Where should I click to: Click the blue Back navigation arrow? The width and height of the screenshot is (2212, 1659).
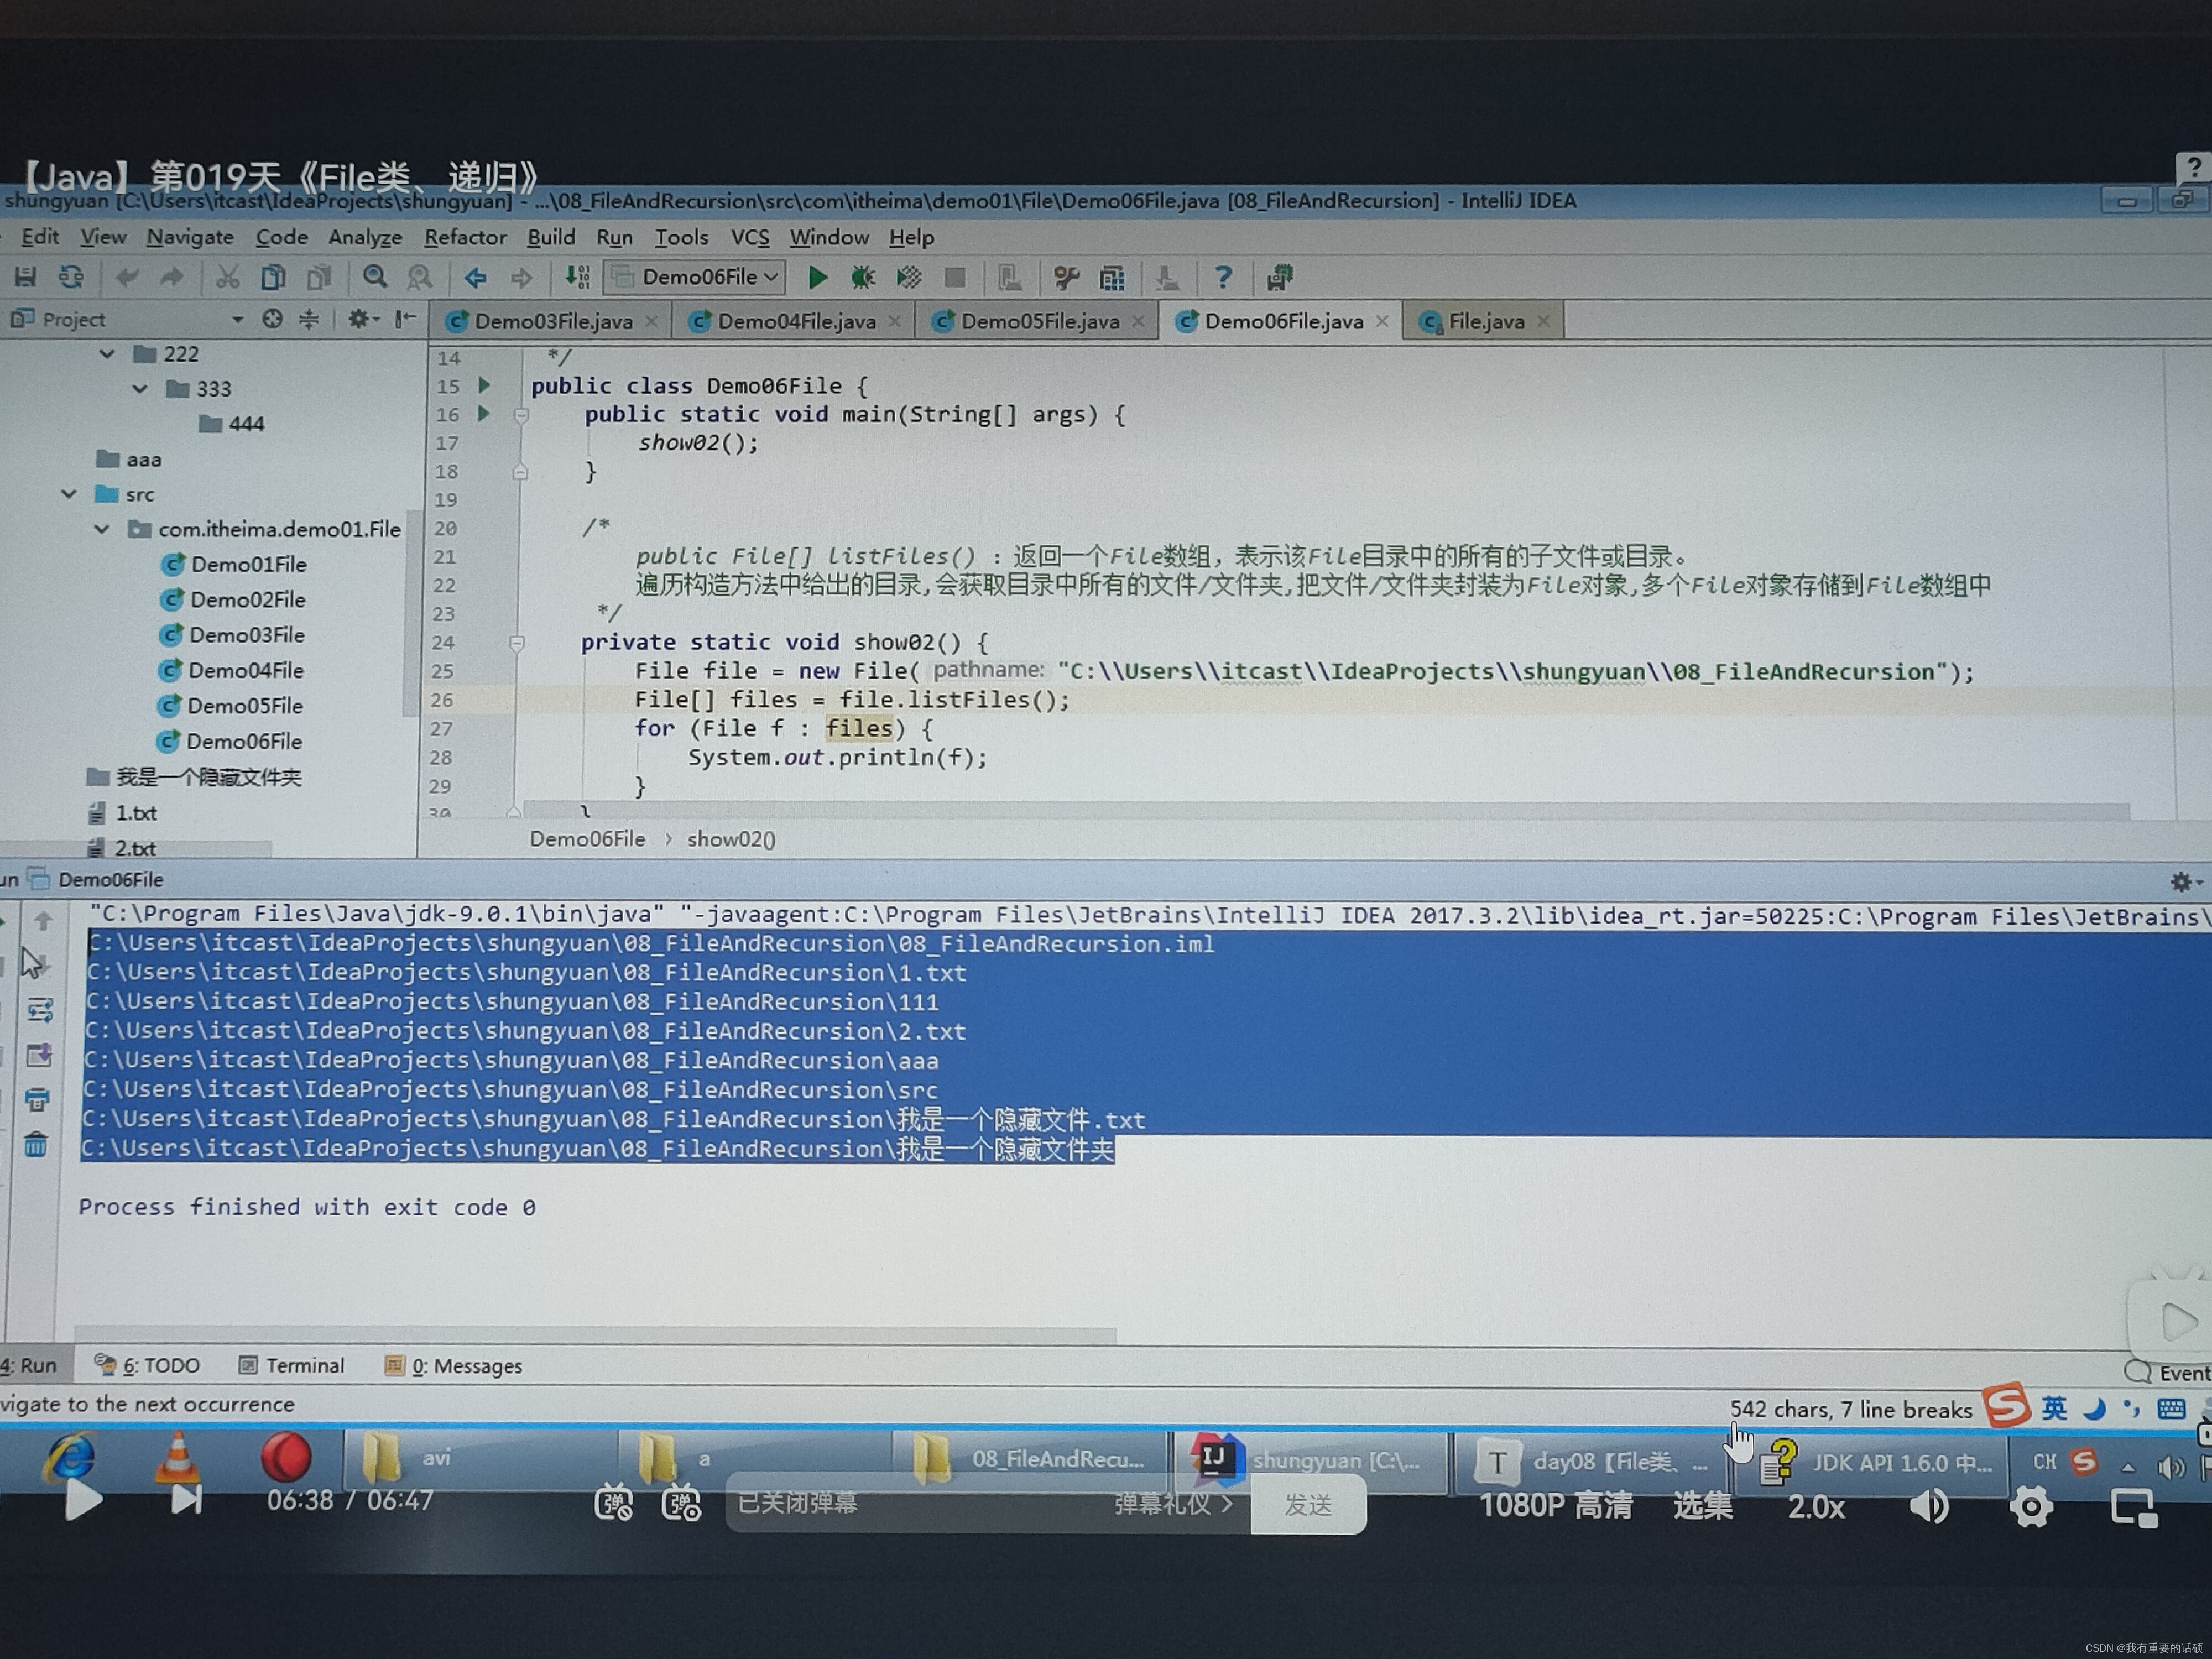(x=476, y=277)
